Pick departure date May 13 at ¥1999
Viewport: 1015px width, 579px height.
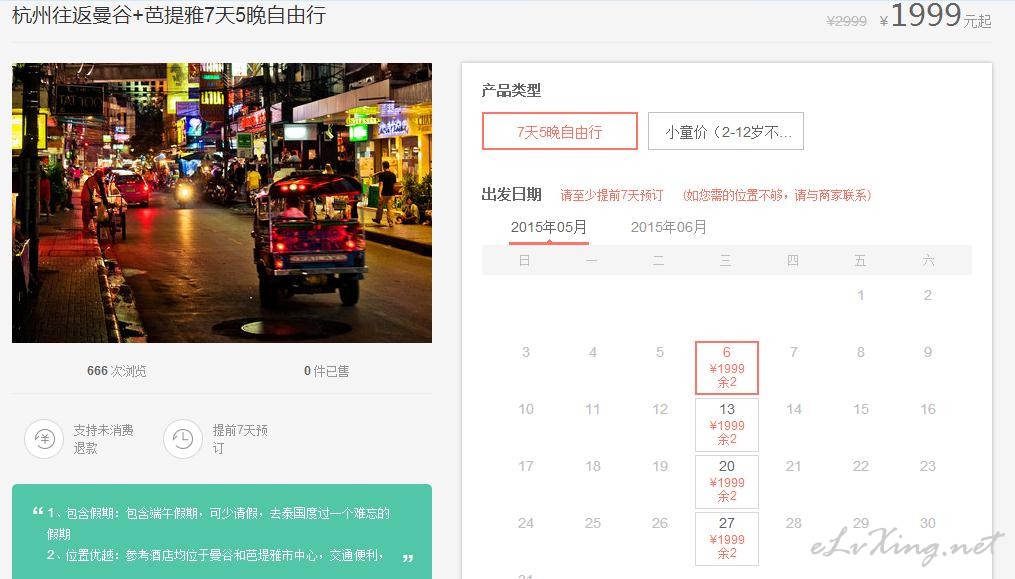pyautogui.click(x=727, y=425)
